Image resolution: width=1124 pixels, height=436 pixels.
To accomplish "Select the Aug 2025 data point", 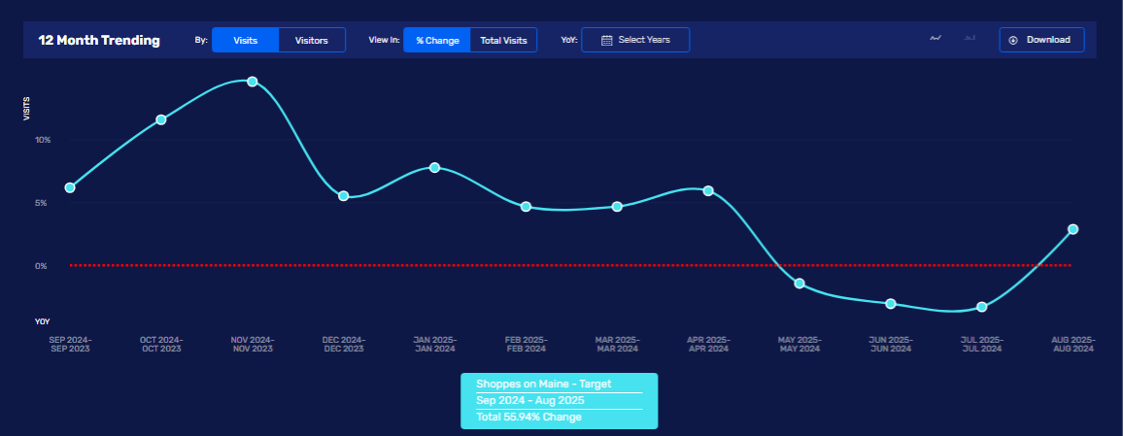I will click(1073, 229).
